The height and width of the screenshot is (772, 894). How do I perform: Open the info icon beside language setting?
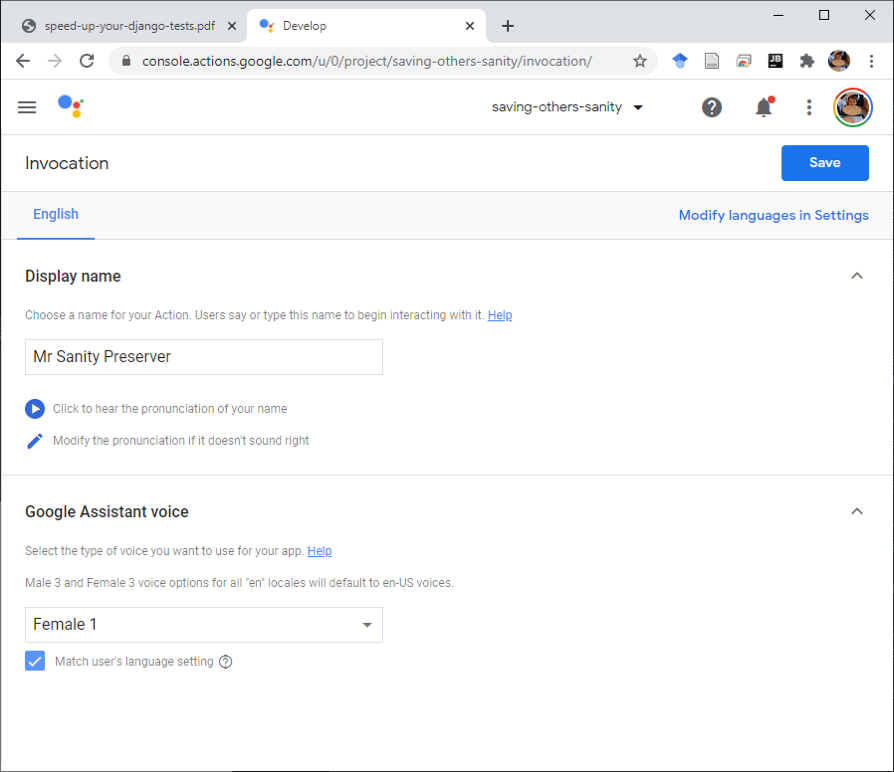pyautogui.click(x=226, y=661)
